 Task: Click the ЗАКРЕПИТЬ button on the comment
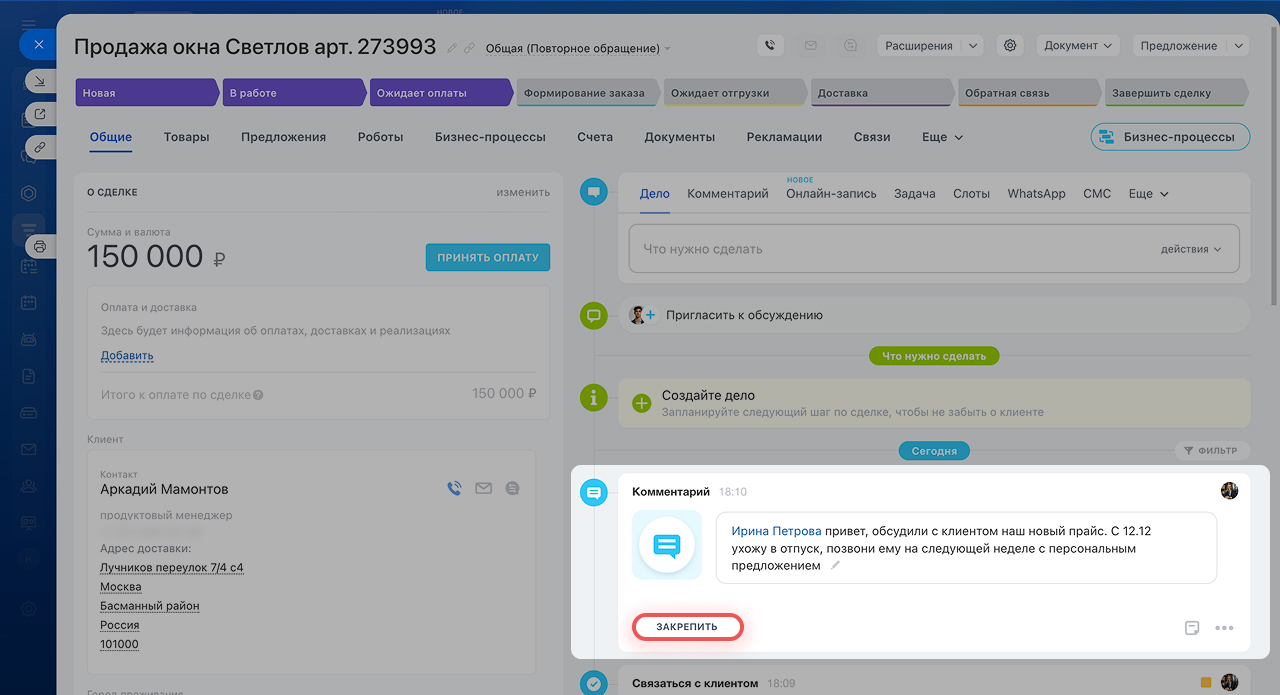pos(687,627)
